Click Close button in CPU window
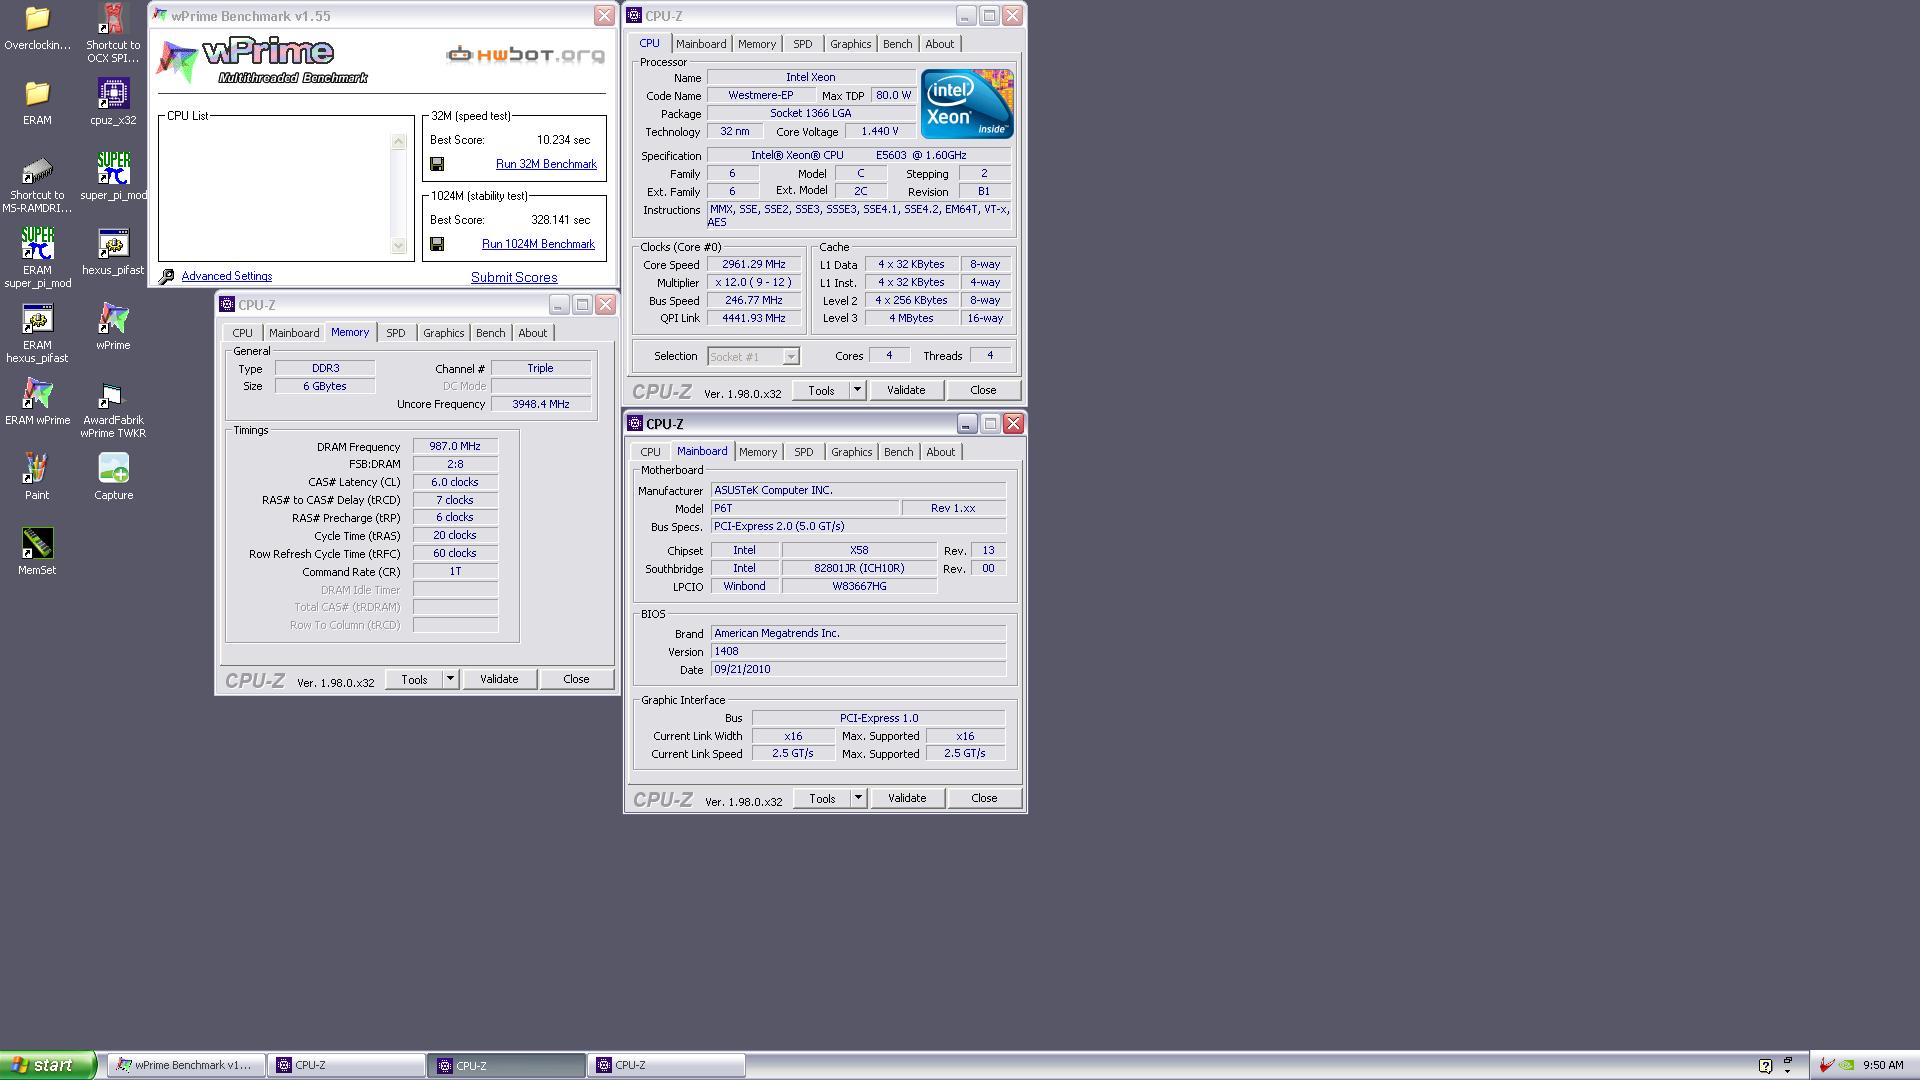 [983, 390]
